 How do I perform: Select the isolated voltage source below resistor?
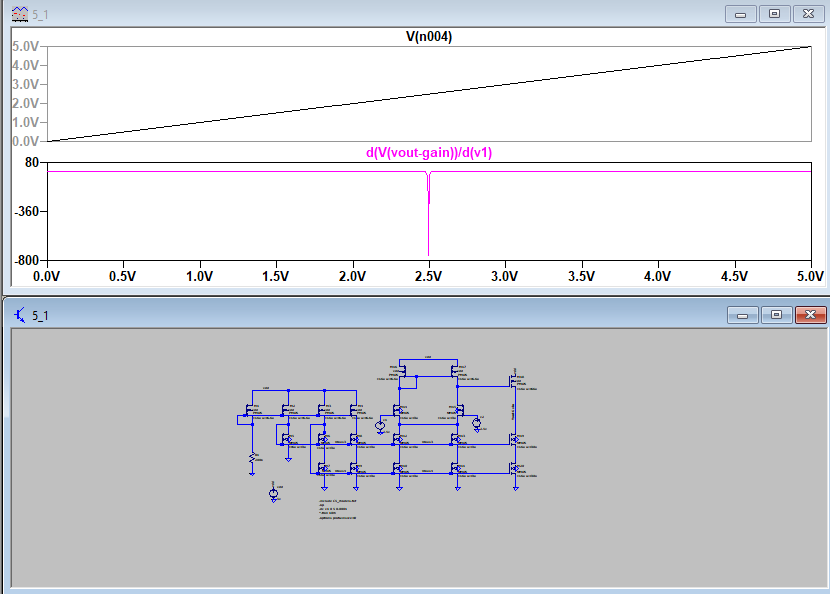[272, 494]
